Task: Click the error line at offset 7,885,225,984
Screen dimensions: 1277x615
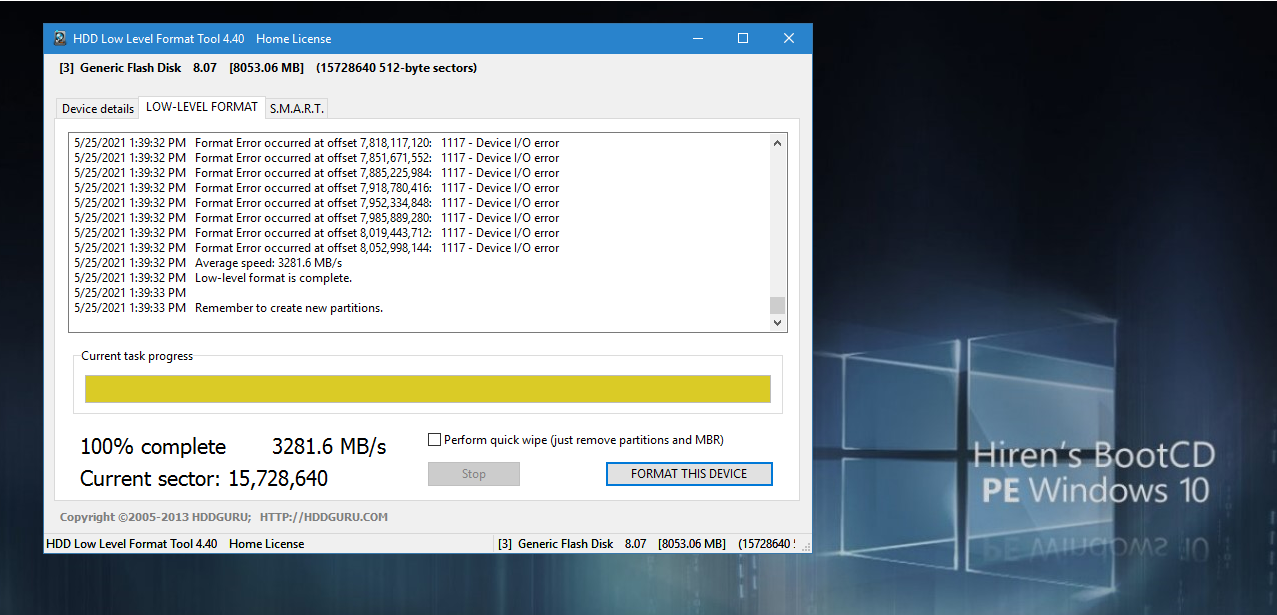Action: click(316, 173)
